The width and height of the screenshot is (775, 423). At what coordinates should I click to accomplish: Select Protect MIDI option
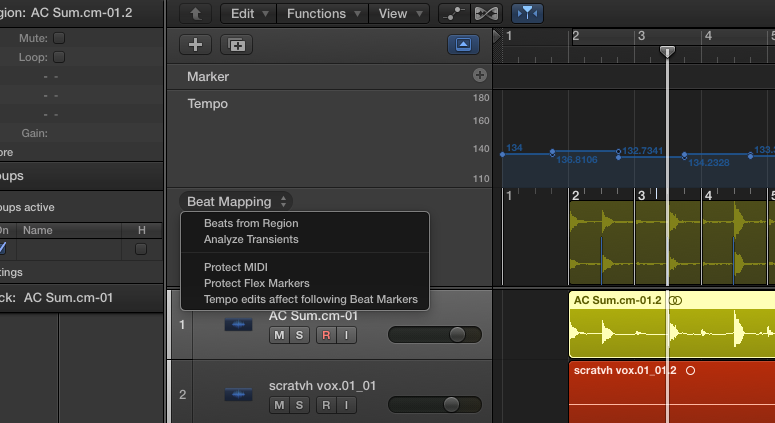click(x=236, y=267)
